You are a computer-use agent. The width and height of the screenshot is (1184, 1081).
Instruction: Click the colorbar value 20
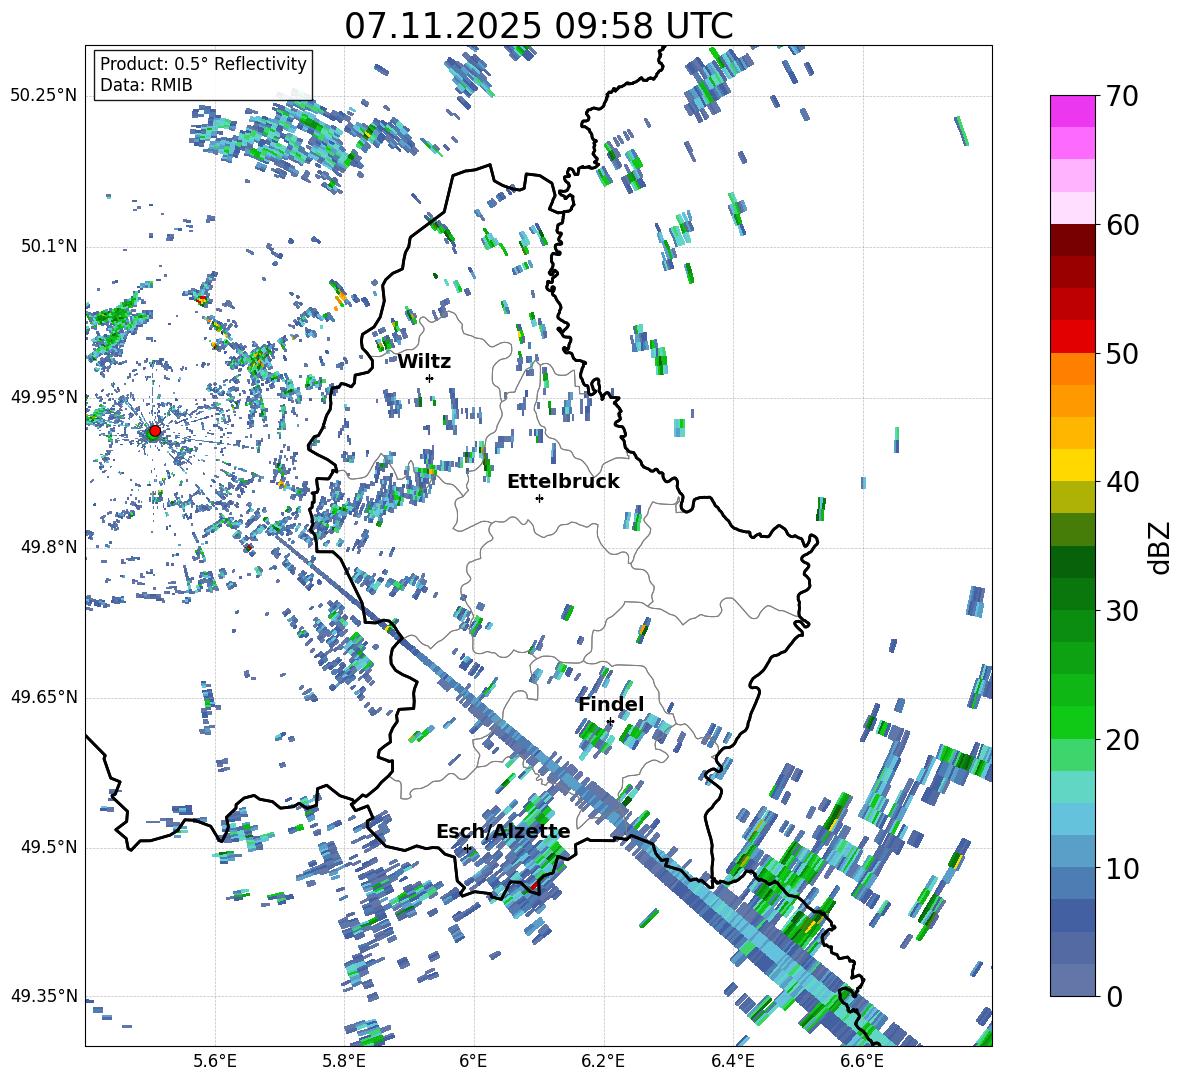coord(1122,739)
